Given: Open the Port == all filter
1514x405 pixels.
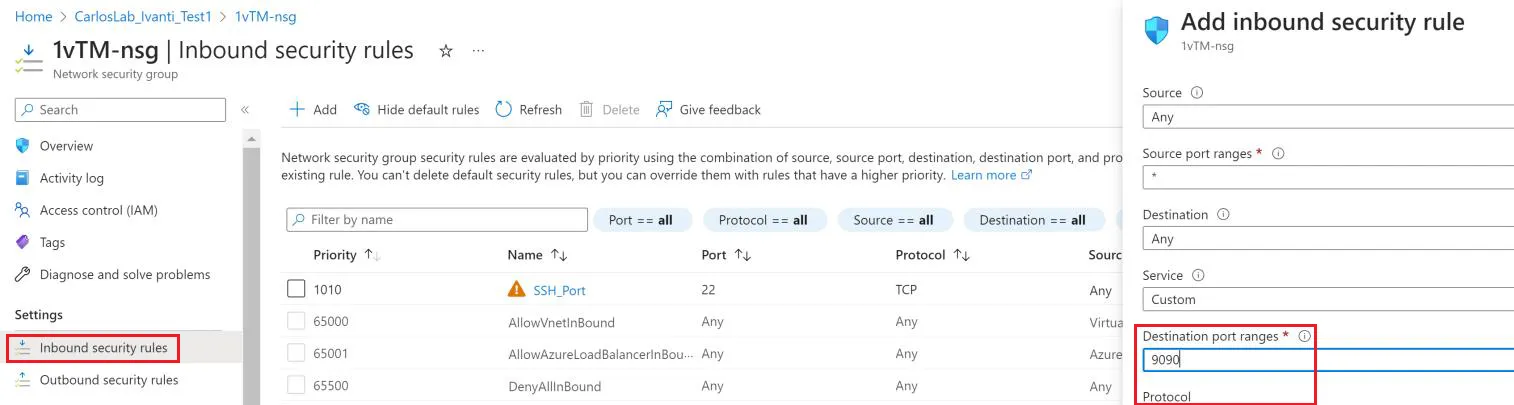Looking at the screenshot, I should point(641,220).
